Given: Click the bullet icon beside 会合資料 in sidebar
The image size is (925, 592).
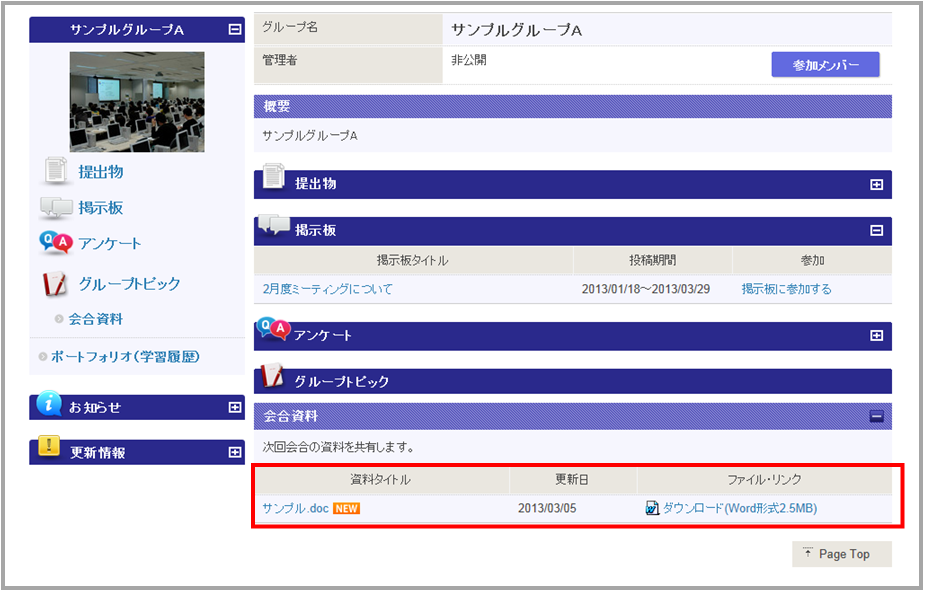Looking at the screenshot, I should pos(59,319).
